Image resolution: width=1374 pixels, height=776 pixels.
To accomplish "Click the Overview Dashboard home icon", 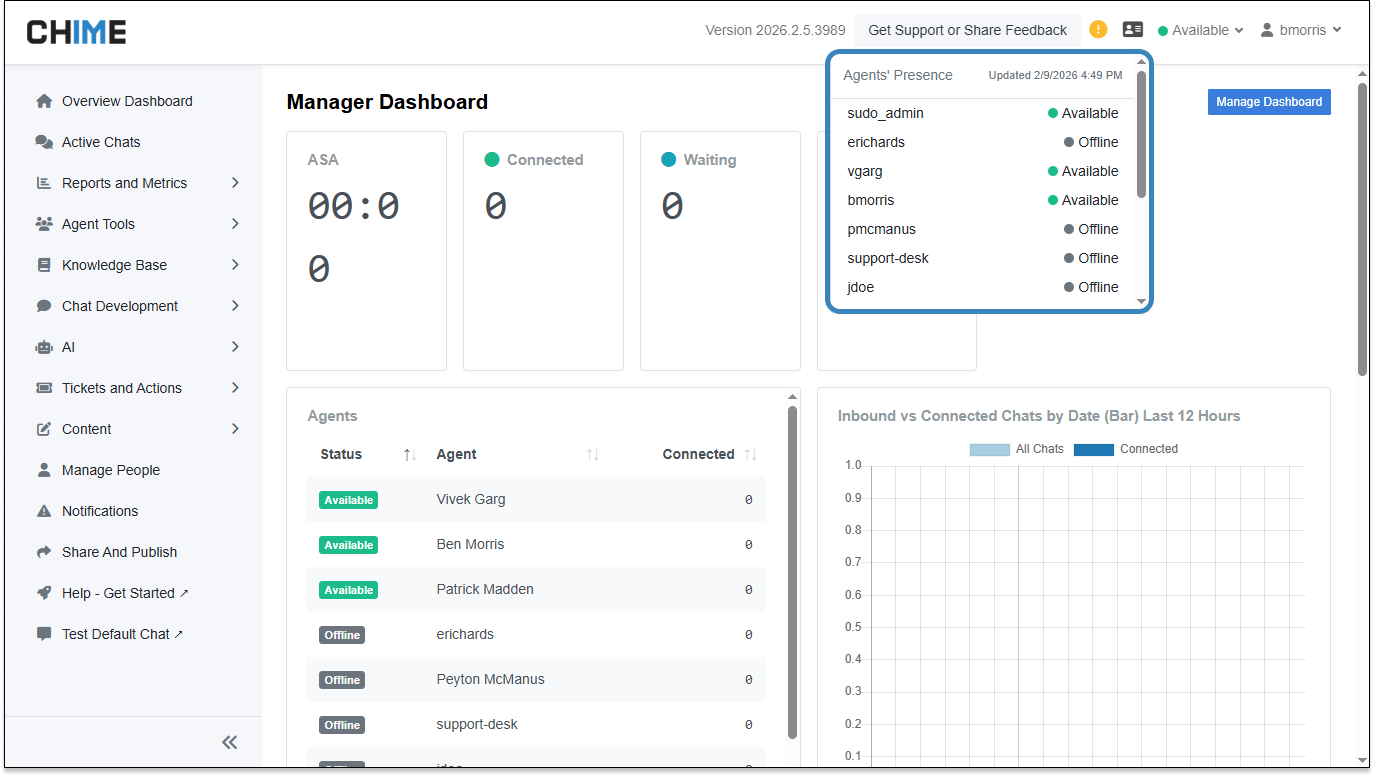I will [44, 101].
